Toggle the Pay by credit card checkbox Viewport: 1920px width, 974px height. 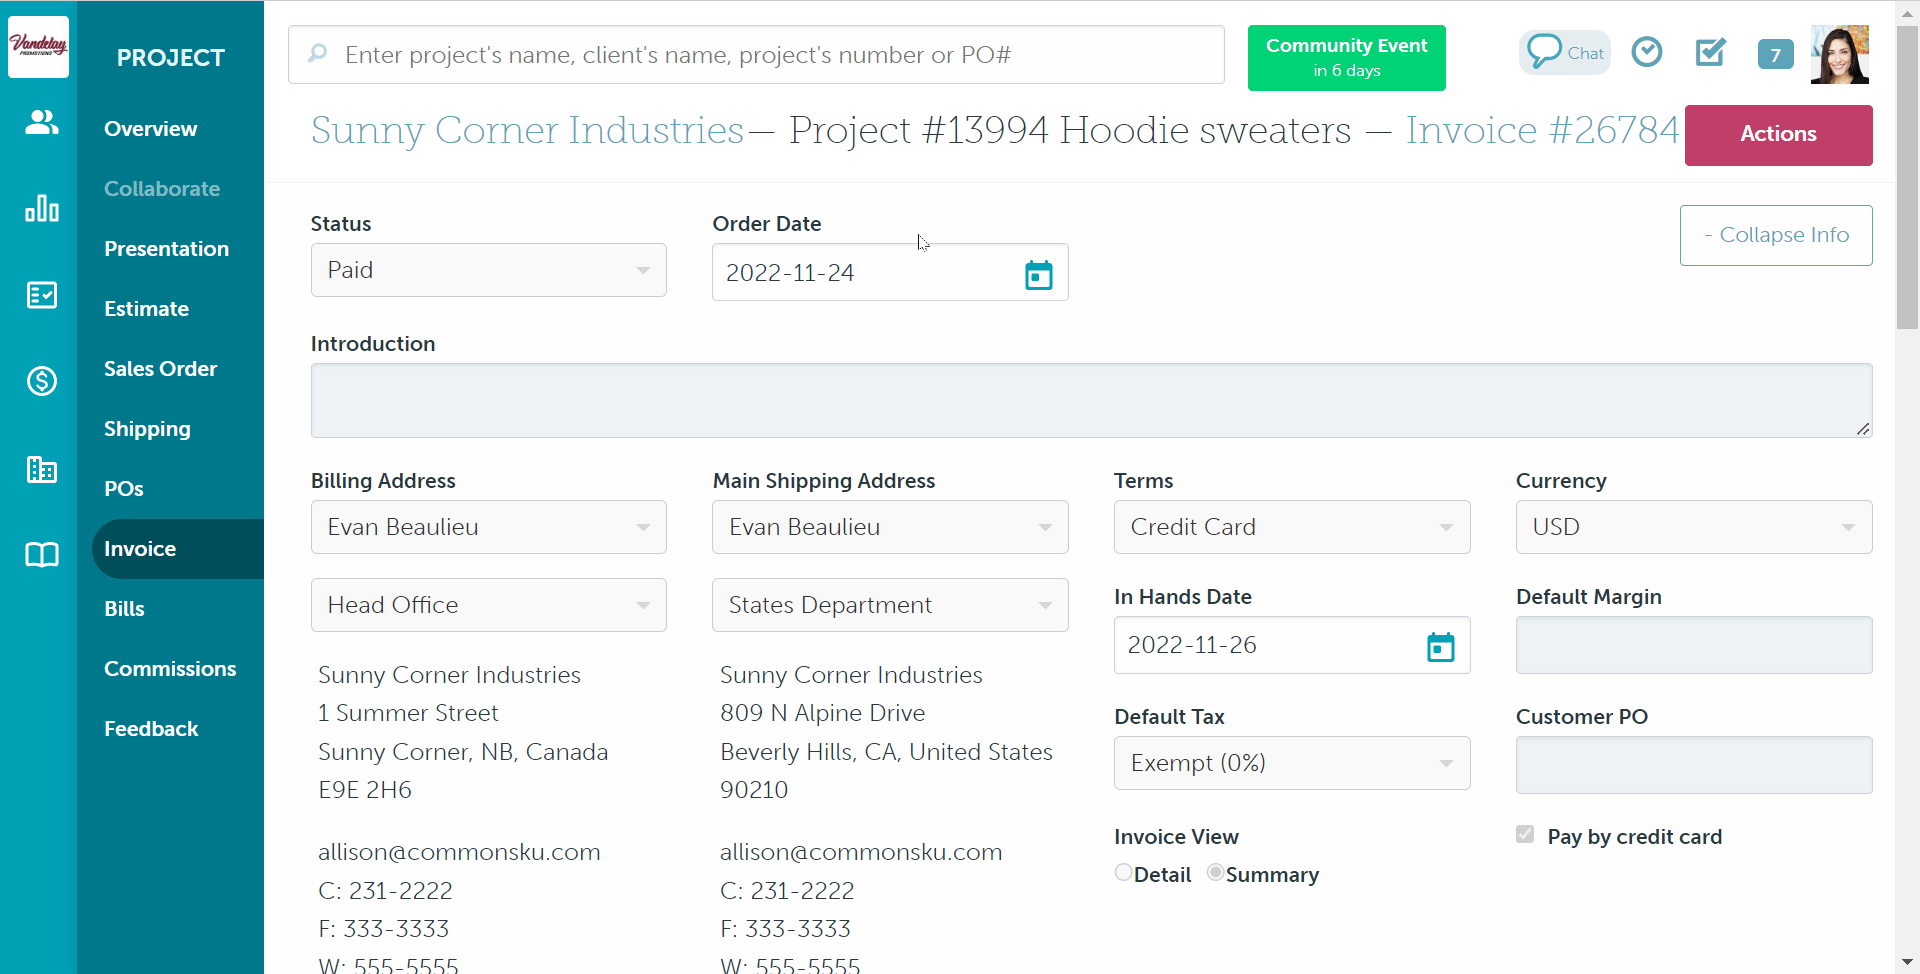[1525, 835]
